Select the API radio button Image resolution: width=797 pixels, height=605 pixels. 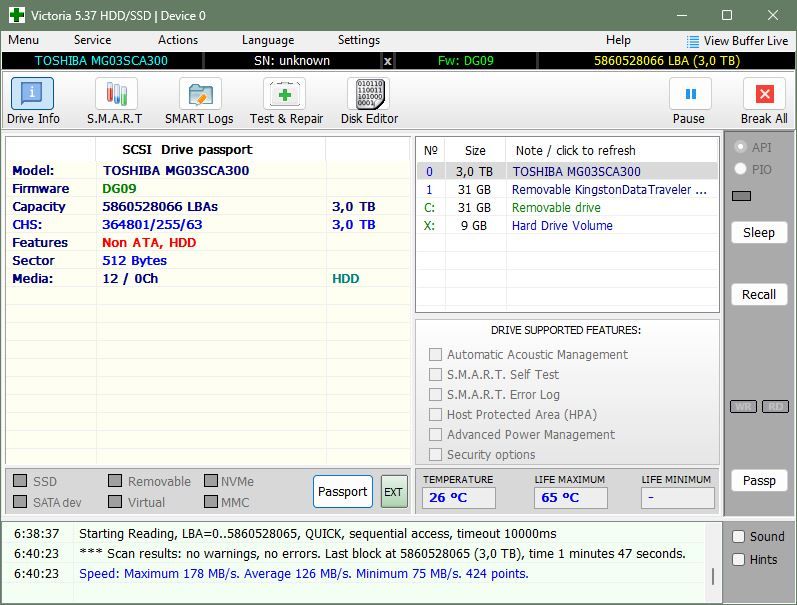pyautogui.click(x=741, y=147)
